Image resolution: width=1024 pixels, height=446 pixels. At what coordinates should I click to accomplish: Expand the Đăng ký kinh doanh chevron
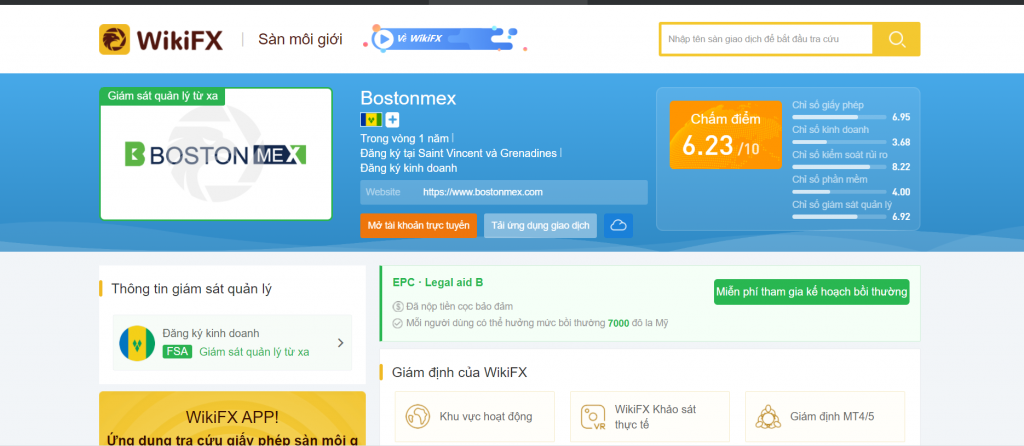340,343
